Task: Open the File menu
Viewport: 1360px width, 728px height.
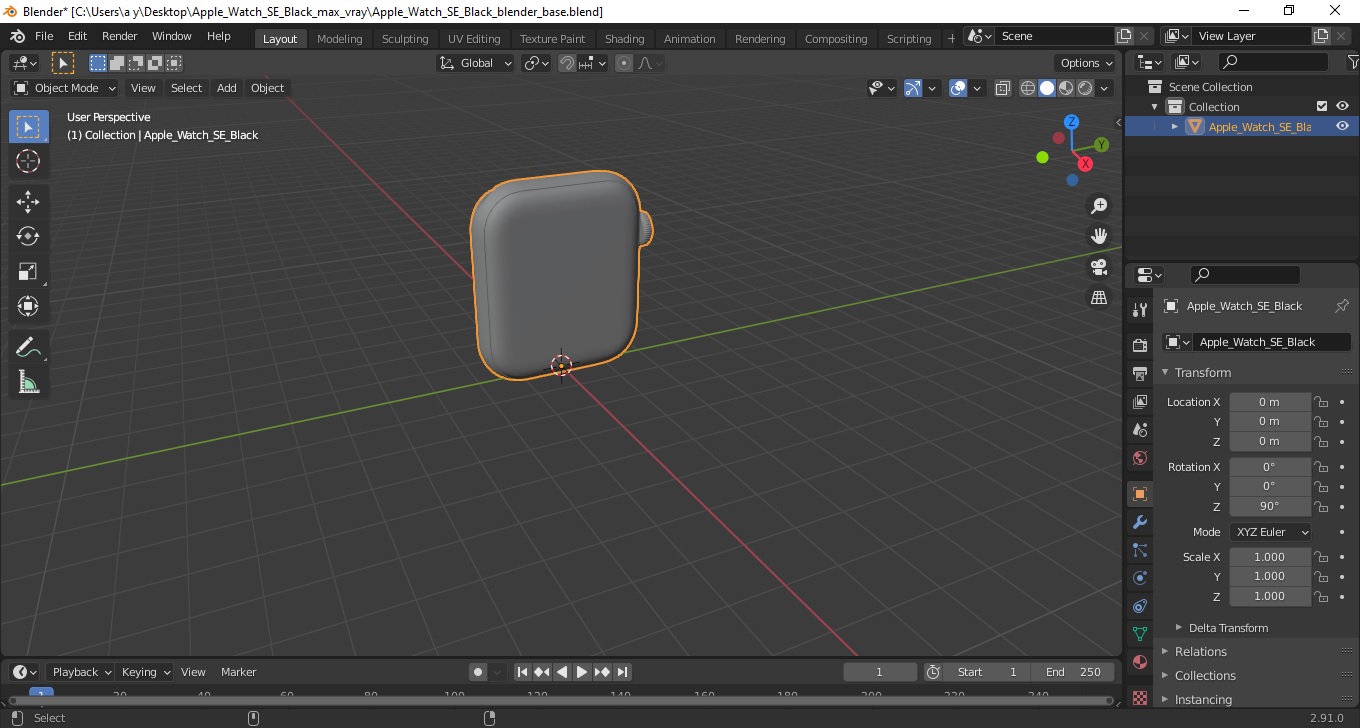Action: pyautogui.click(x=44, y=36)
